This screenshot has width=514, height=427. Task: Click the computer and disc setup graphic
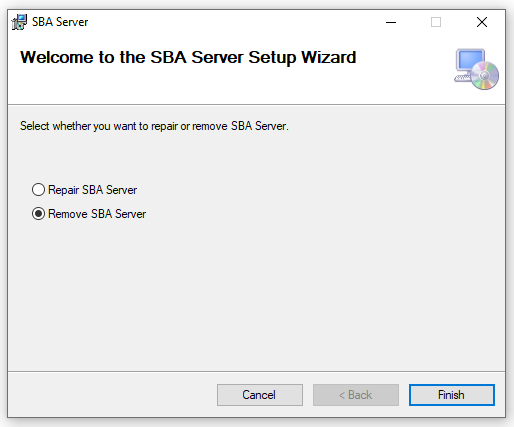tap(477, 69)
